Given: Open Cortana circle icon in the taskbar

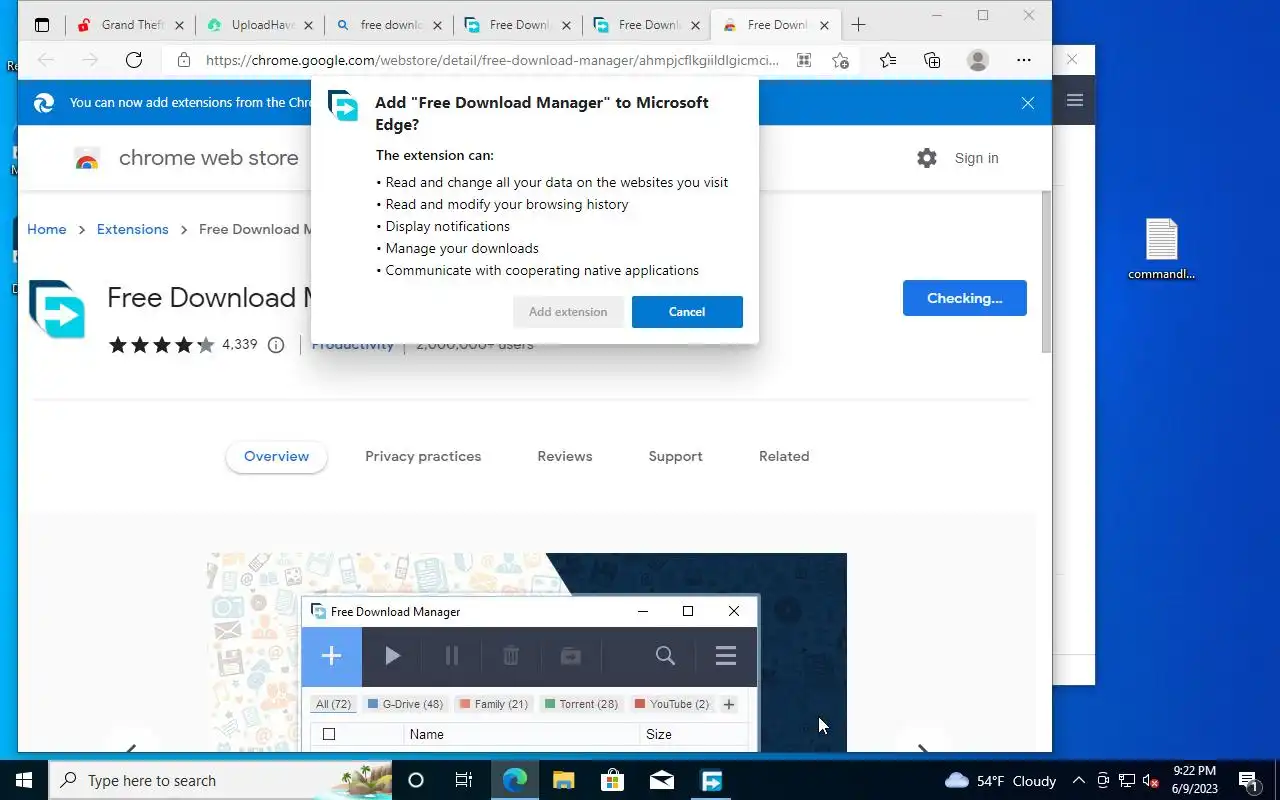Looking at the screenshot, I should (416, 780).
